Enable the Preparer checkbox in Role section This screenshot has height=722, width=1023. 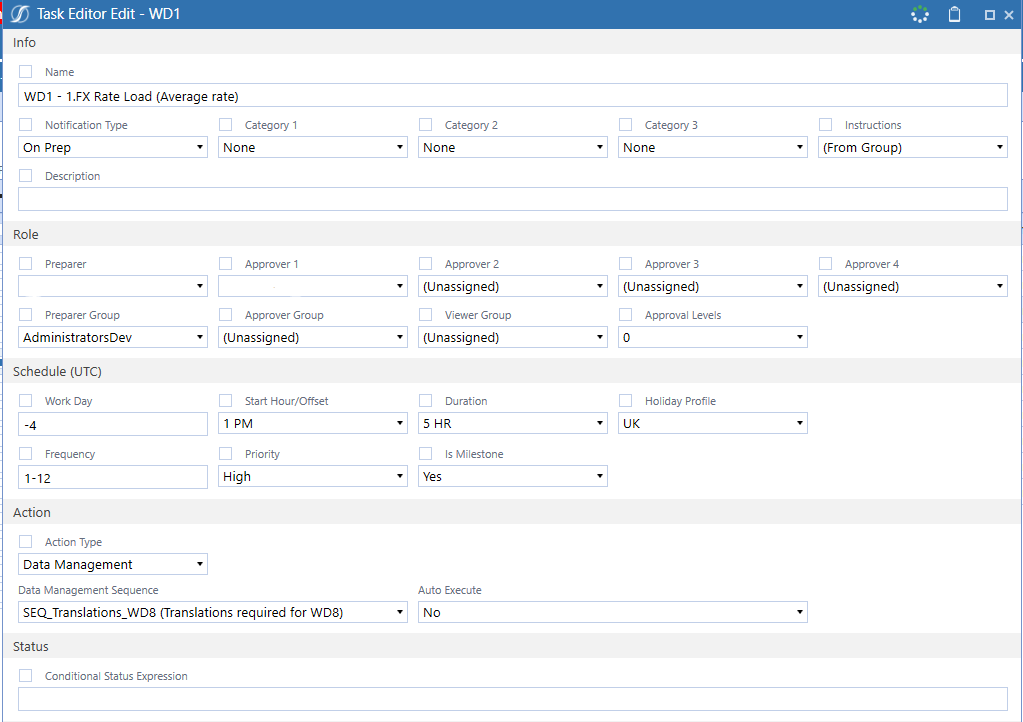25,263
